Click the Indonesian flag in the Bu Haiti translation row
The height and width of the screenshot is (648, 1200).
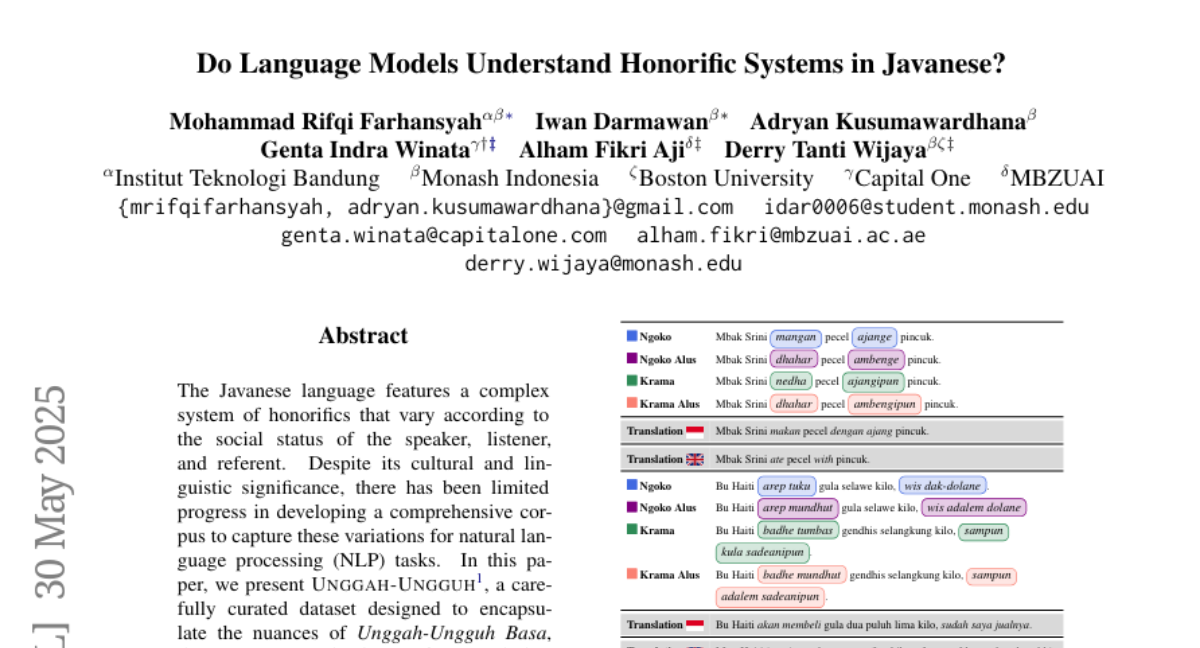click(695, 625)
